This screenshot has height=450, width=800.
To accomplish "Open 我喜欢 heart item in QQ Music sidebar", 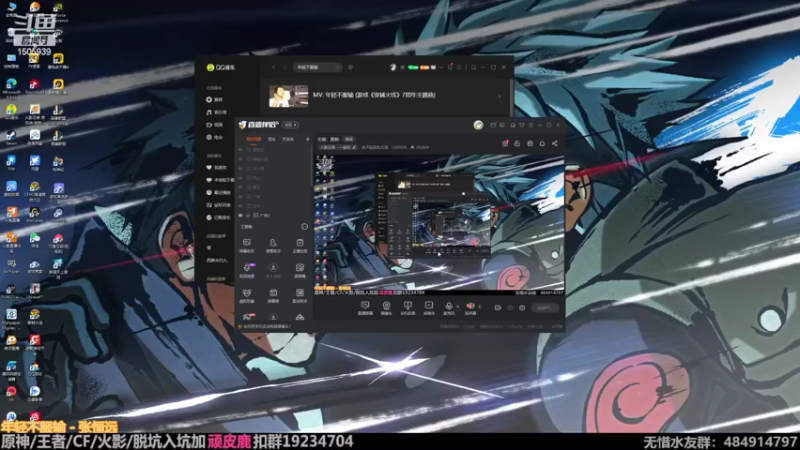I will (216, 167).
